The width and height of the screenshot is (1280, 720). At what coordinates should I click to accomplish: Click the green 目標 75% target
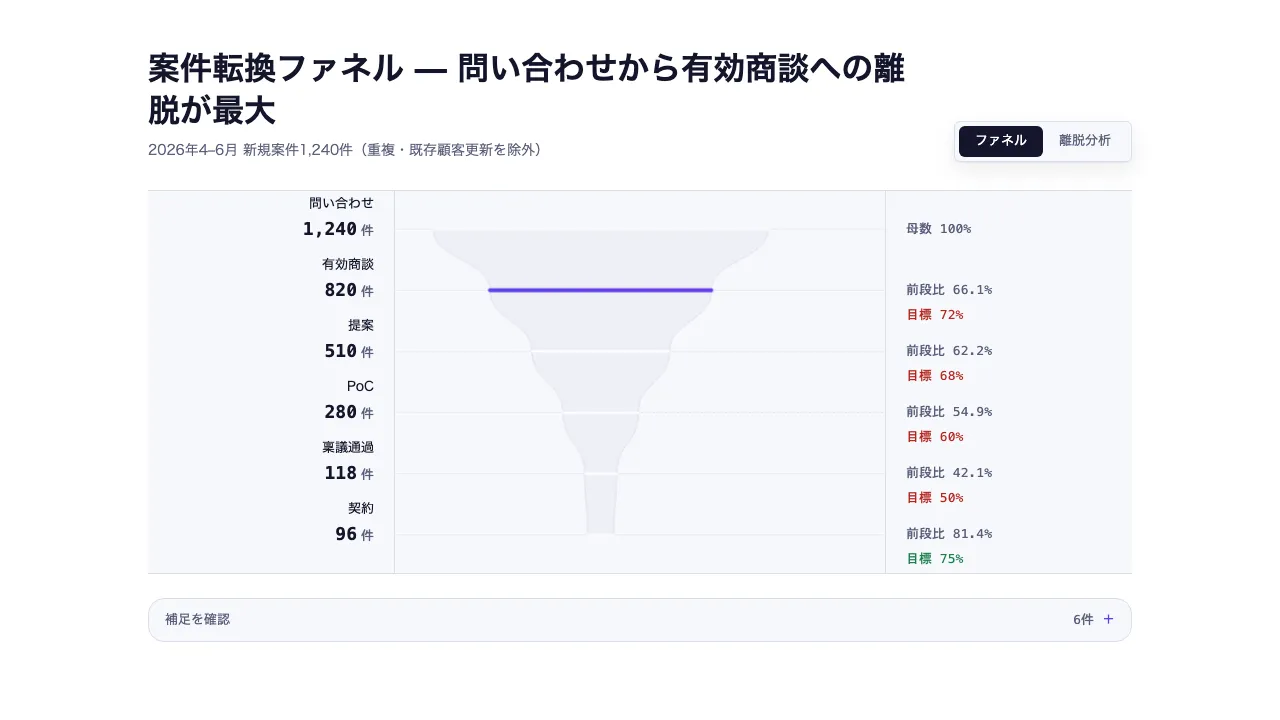[x=935, y=558]
